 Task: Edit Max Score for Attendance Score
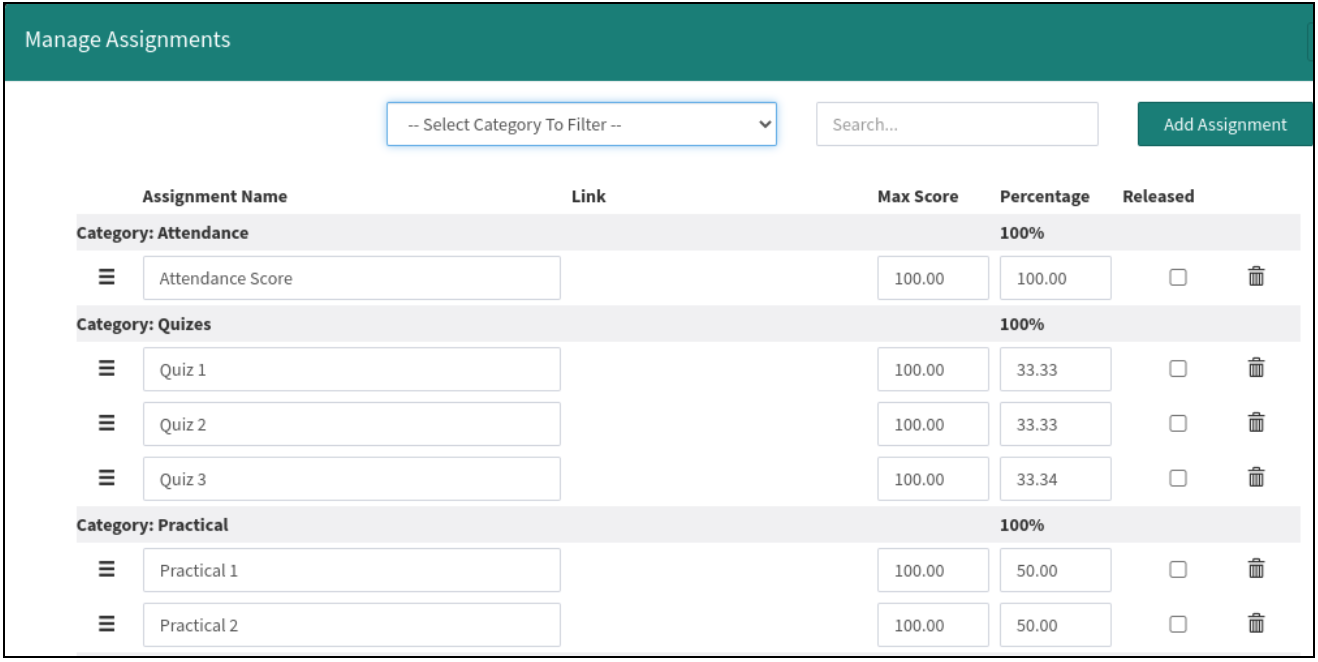pos(933,278)
